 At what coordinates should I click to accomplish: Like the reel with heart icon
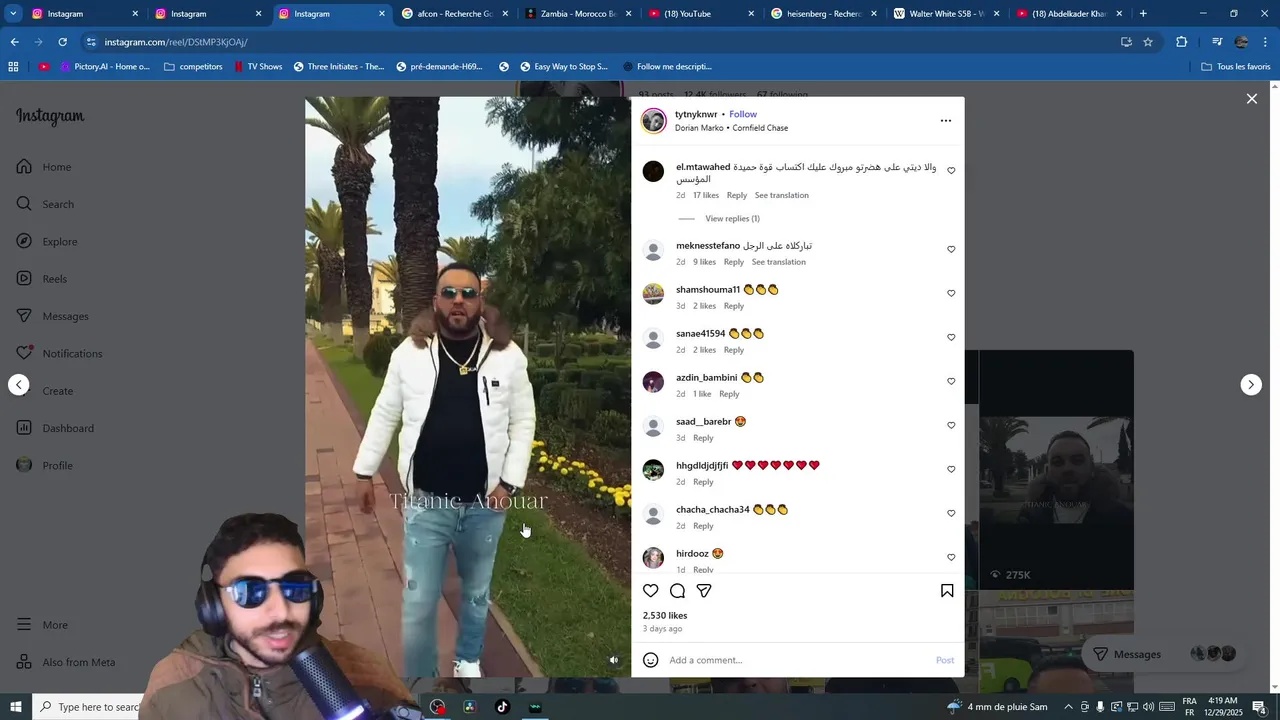651,591
